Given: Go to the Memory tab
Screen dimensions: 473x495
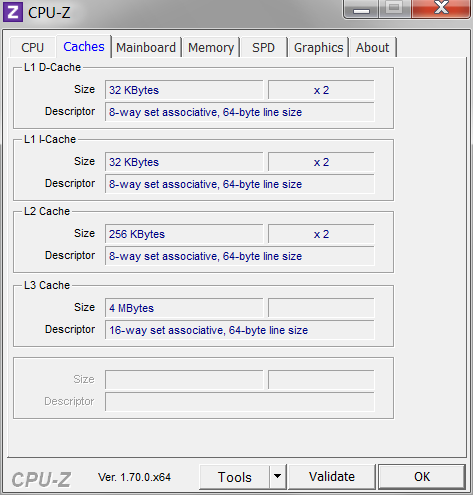Looking at the screenshot, I should [x=211, y=47].
